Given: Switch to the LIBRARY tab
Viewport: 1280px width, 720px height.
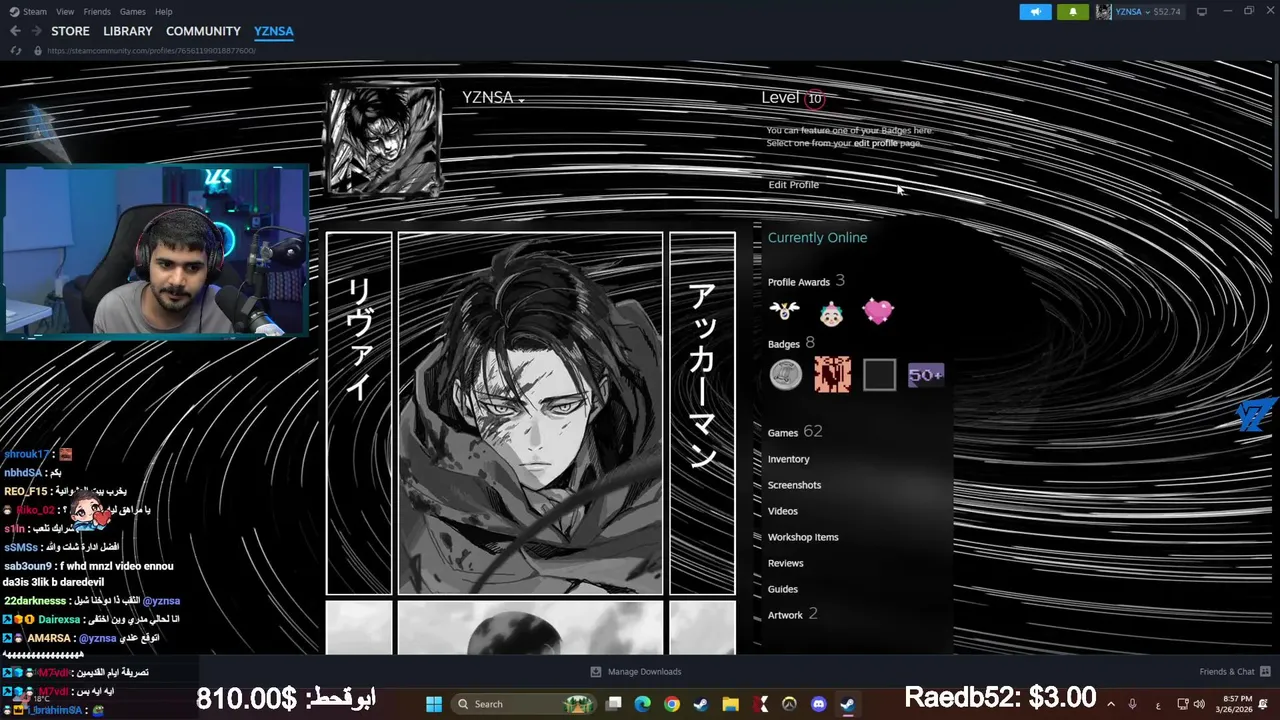Looking at the screenshot, I should pos(128,31).
